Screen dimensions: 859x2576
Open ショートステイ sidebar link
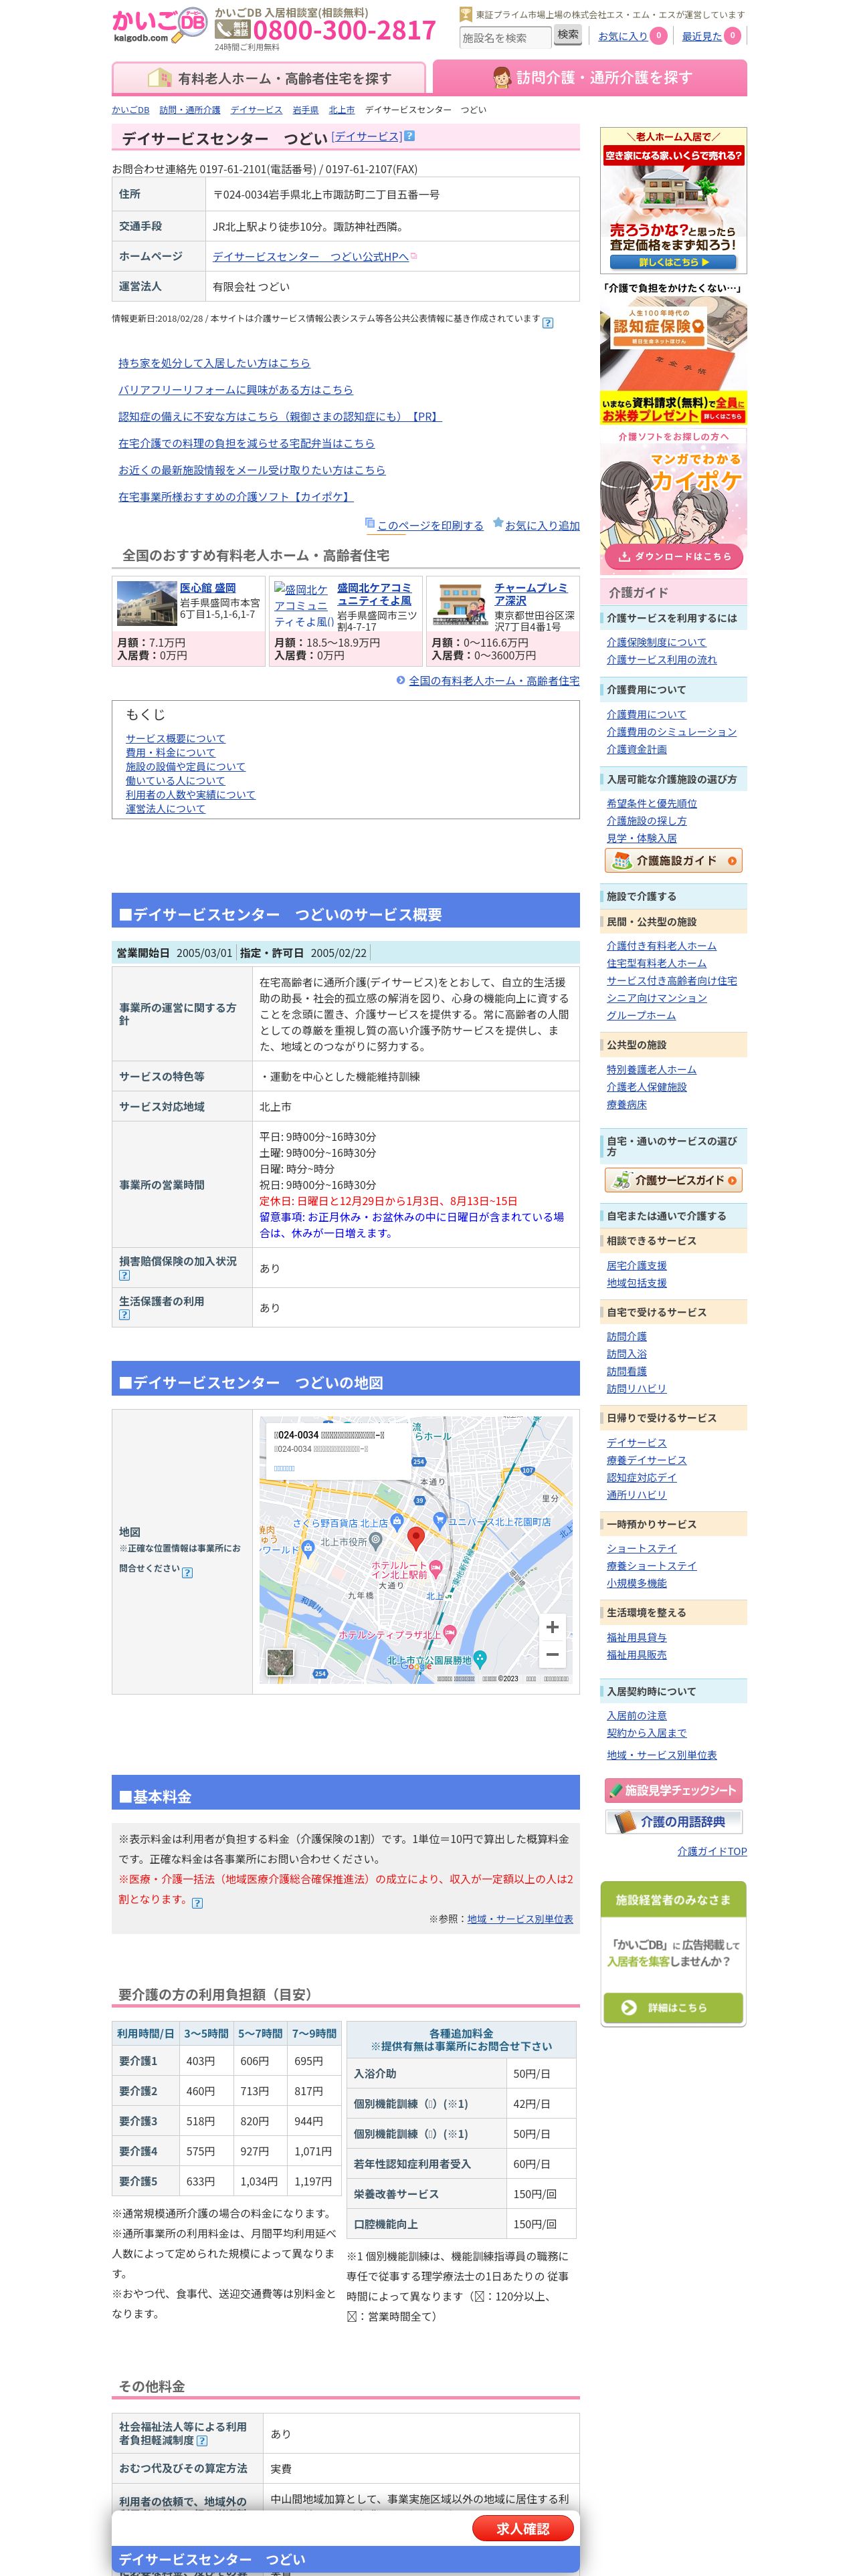[641, 1548]
